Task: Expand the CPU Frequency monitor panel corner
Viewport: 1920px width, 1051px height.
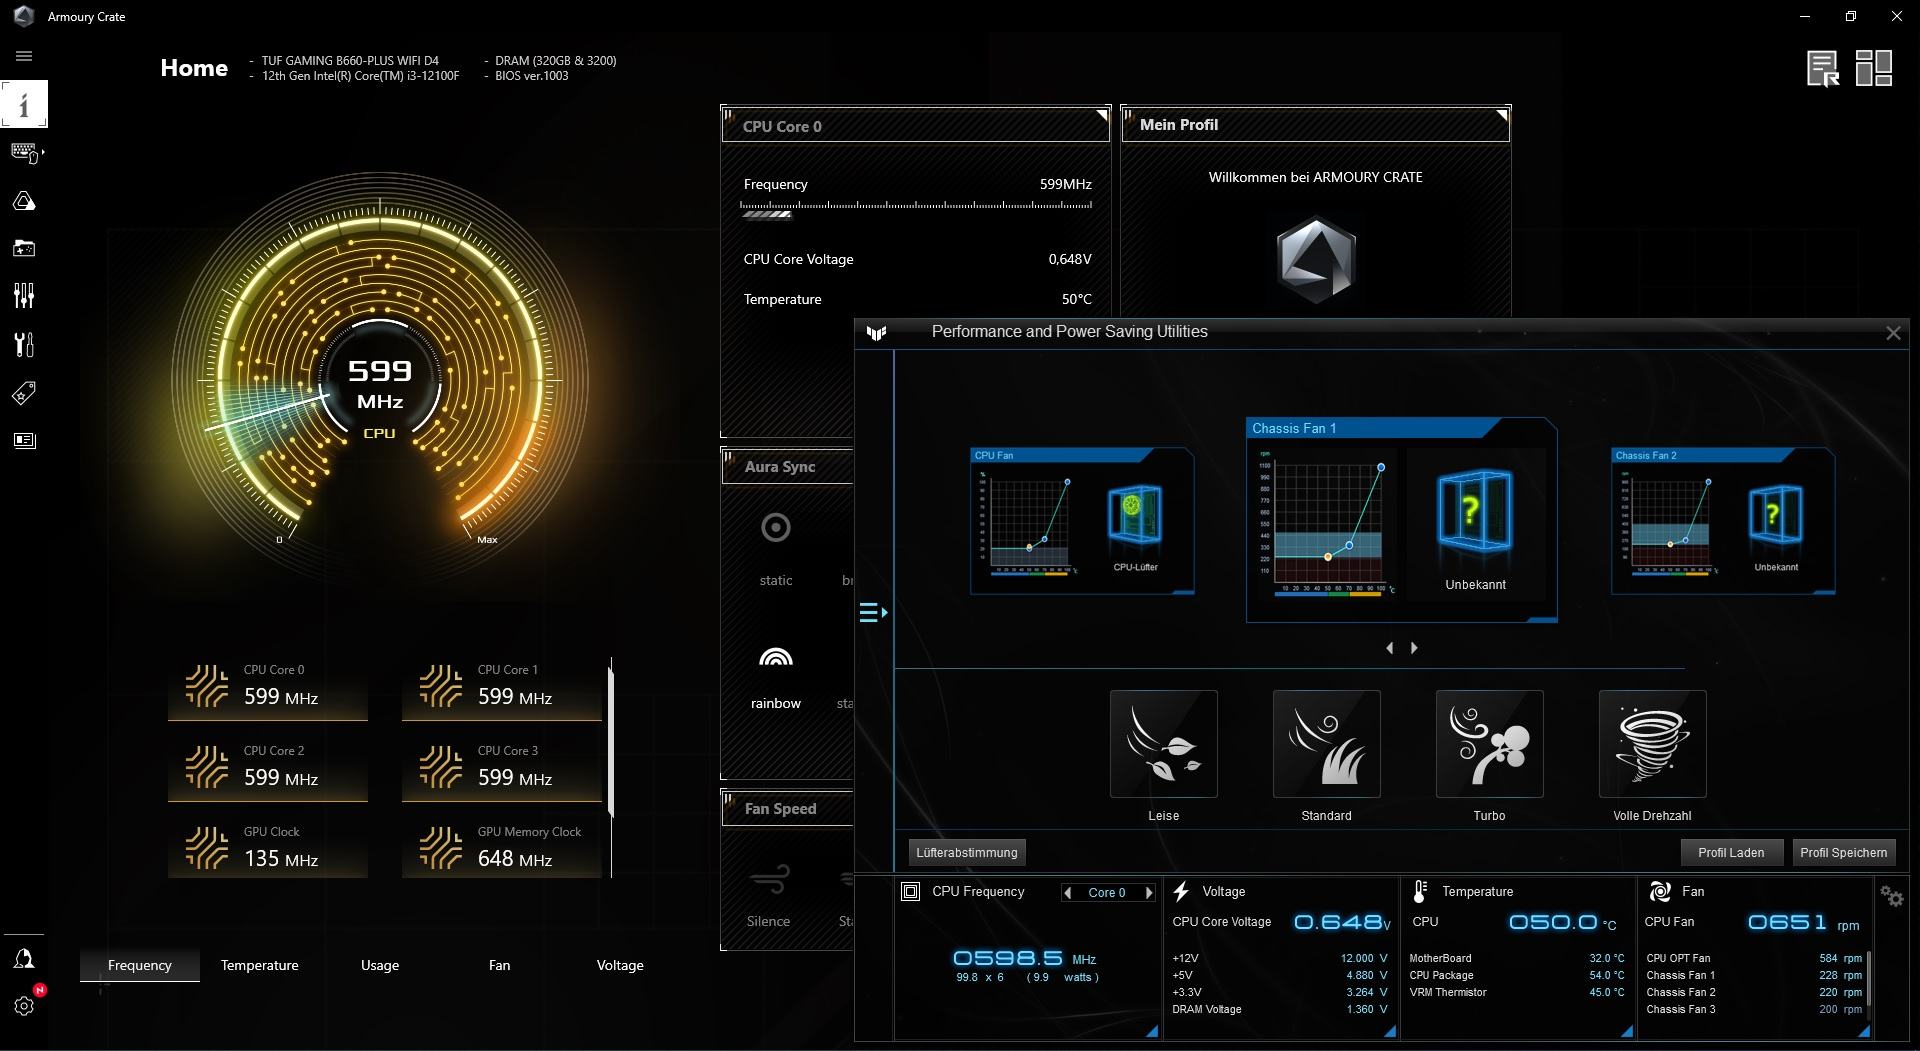Action: [x=1151, y=1031]
